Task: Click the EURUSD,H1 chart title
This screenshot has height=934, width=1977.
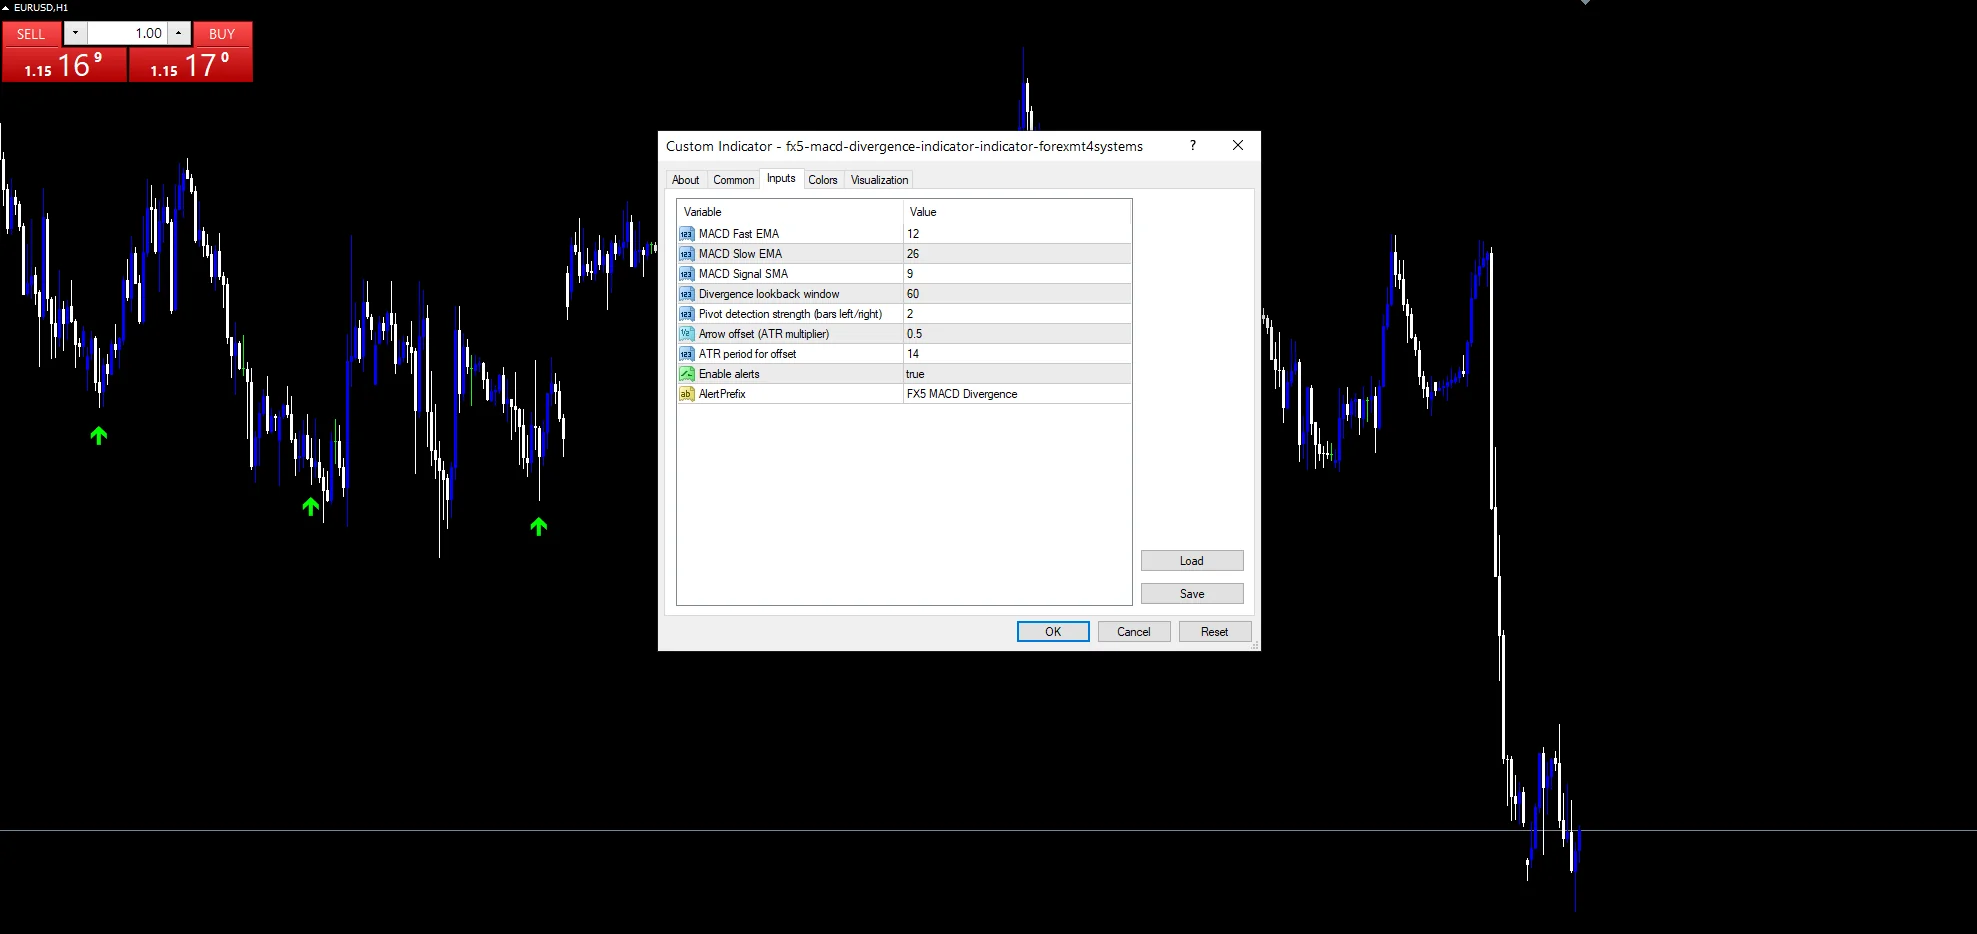Action: [41, 7]
